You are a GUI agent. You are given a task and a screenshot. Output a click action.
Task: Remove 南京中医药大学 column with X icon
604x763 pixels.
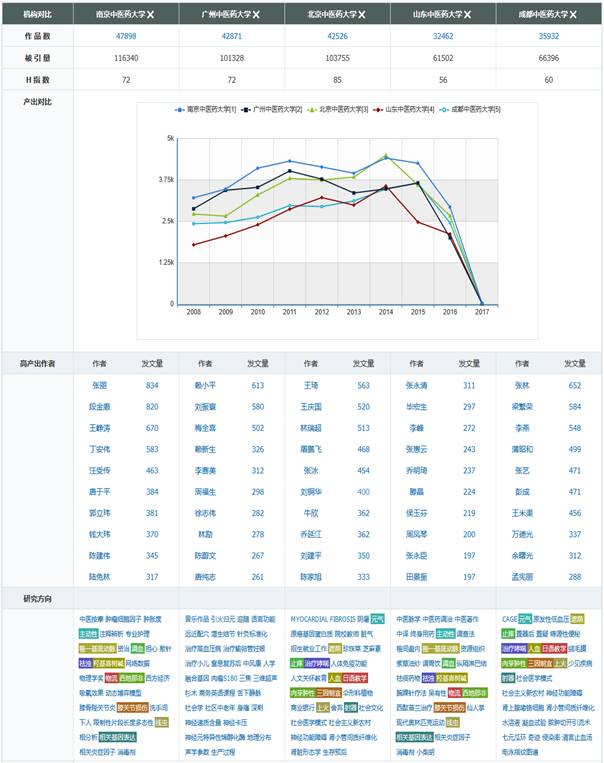tap(150, 16)
